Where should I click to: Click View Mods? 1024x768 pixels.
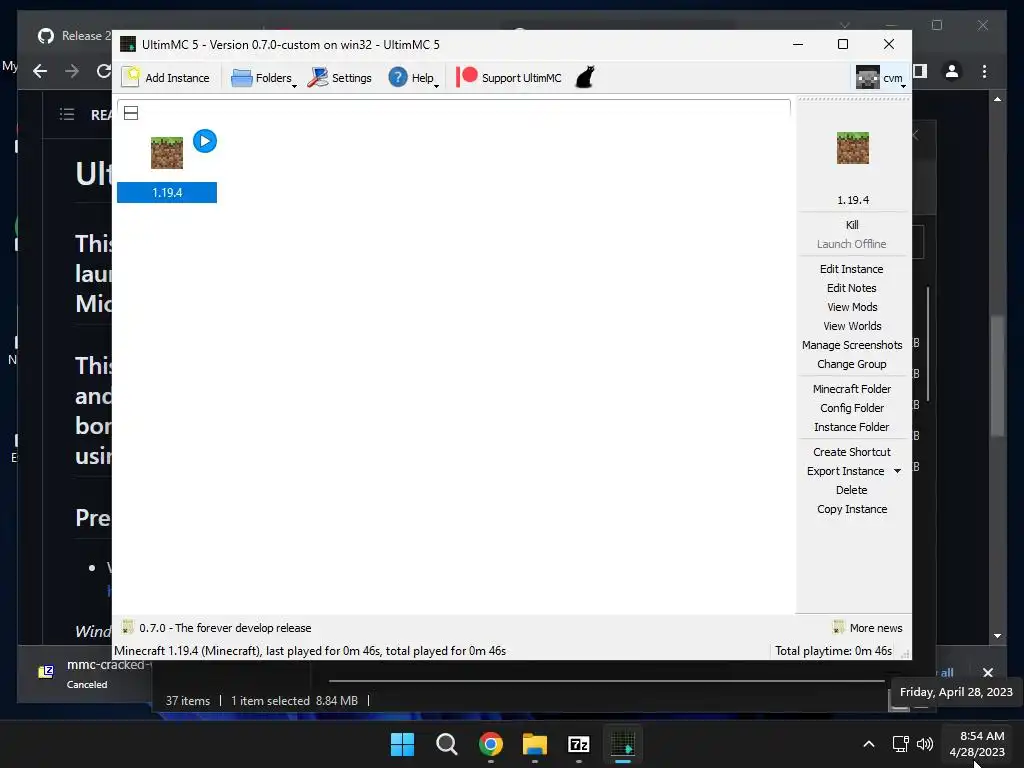(852, 307)
